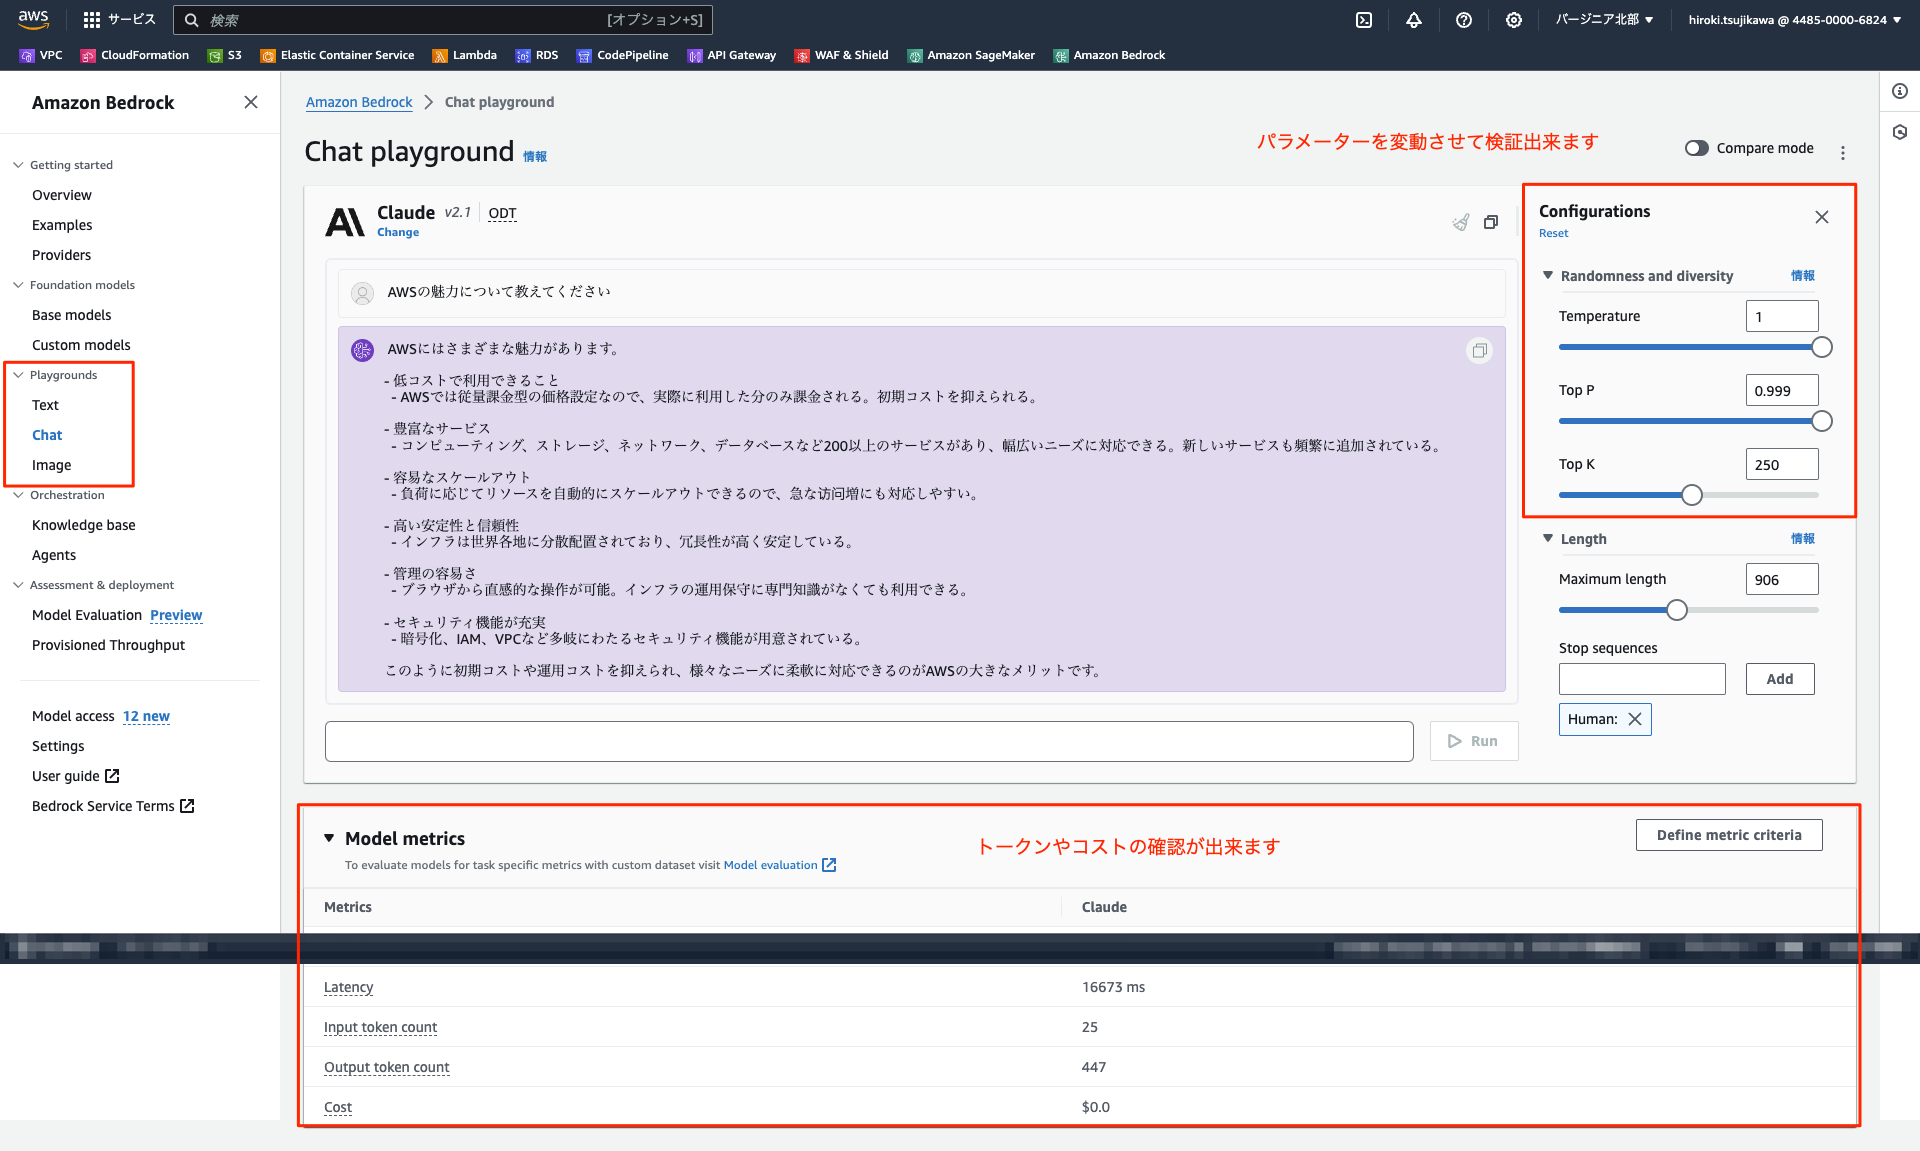This screenshot has width=1920, height=1151.
Task: Open the help question mark icon
Action: [x=1464, y=20]
